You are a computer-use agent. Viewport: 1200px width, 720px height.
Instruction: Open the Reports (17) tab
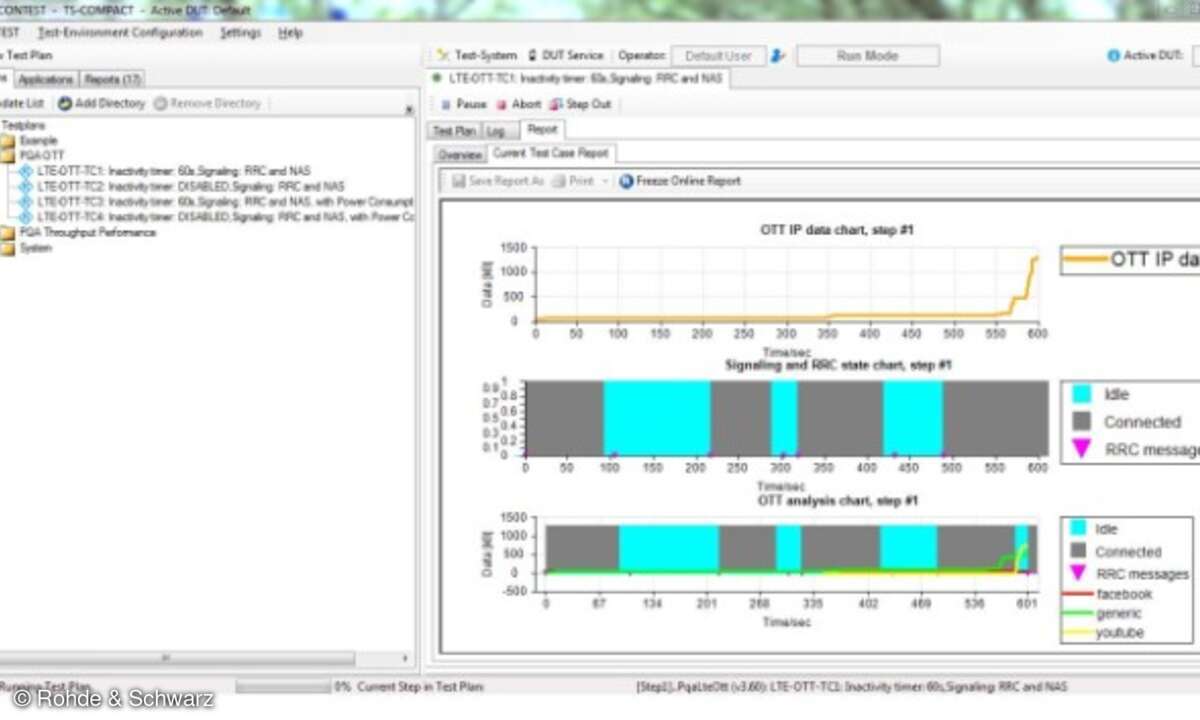(113, 80)
